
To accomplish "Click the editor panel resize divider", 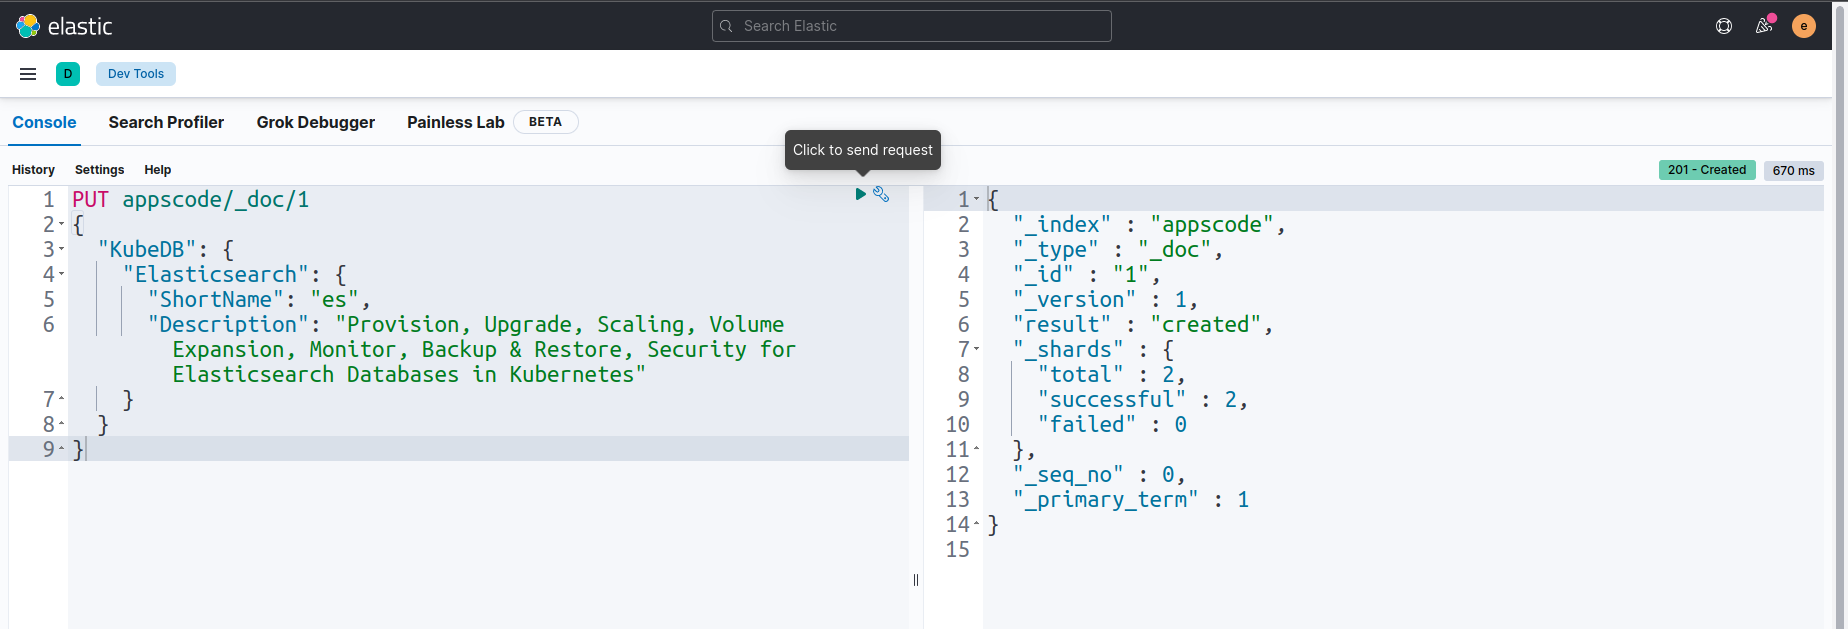I will (x=916, y=580).
